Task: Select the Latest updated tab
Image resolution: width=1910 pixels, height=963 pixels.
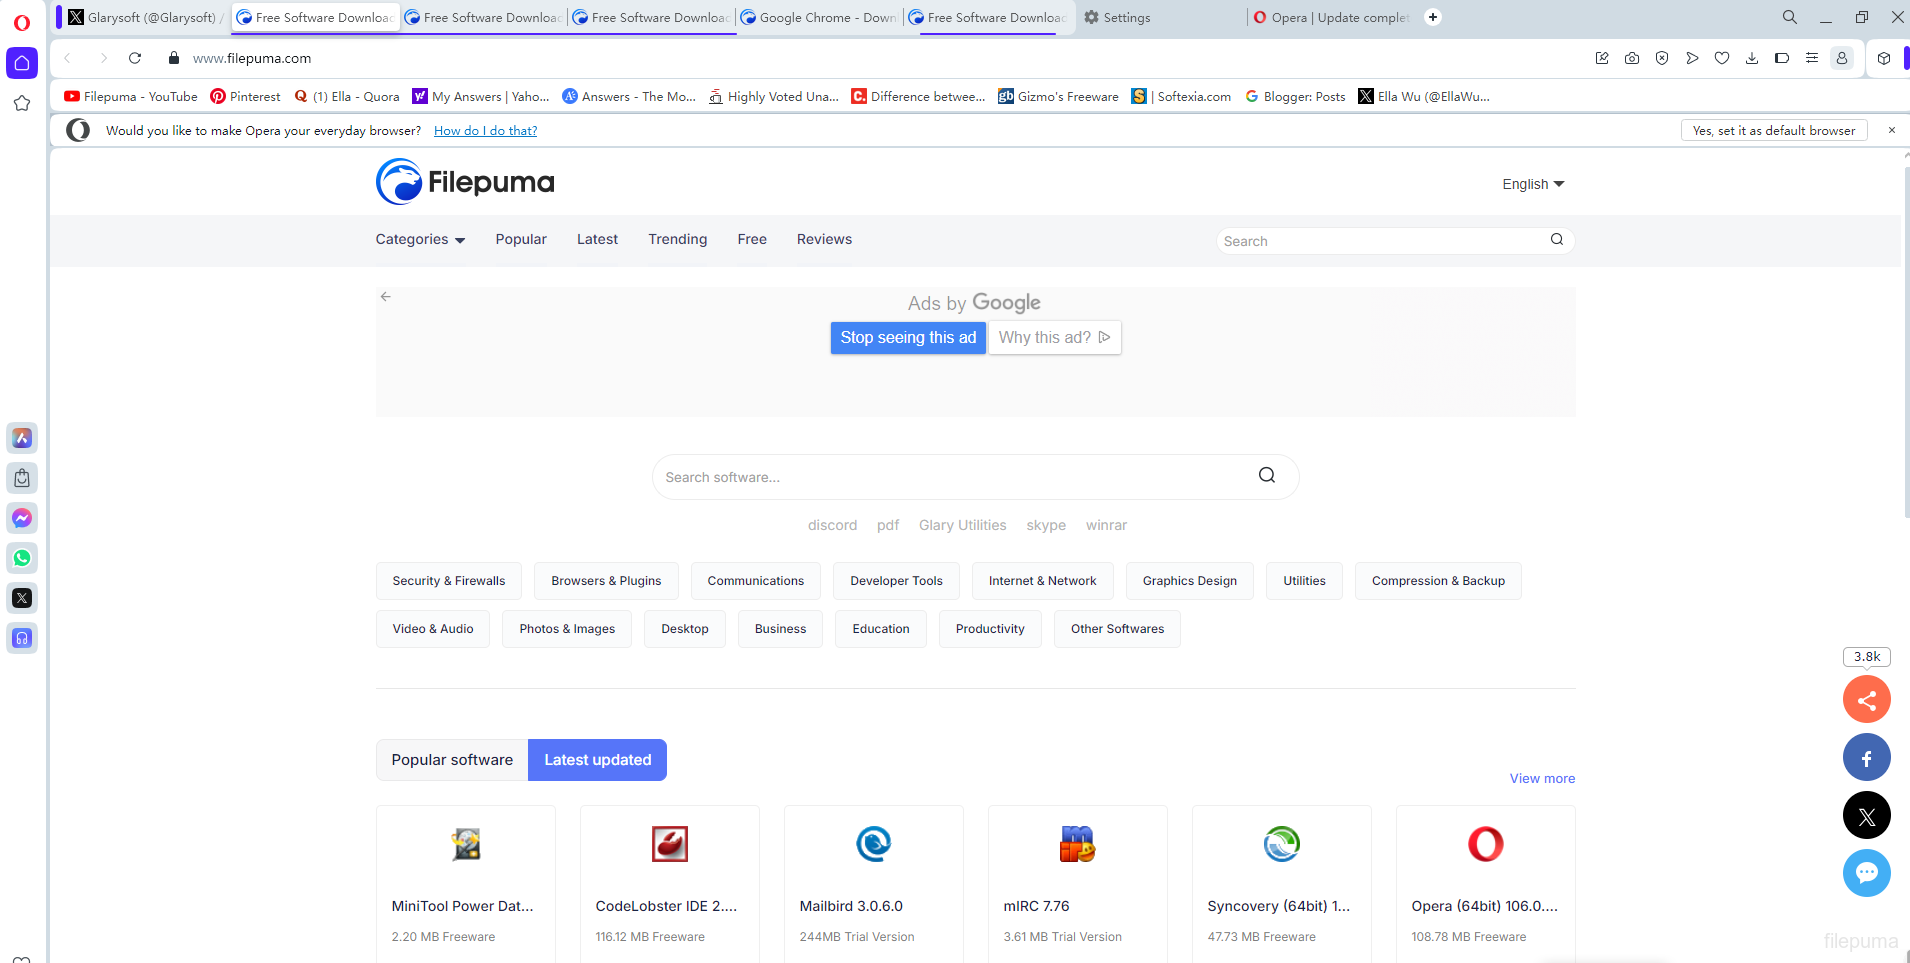Action: click(597, 760)
